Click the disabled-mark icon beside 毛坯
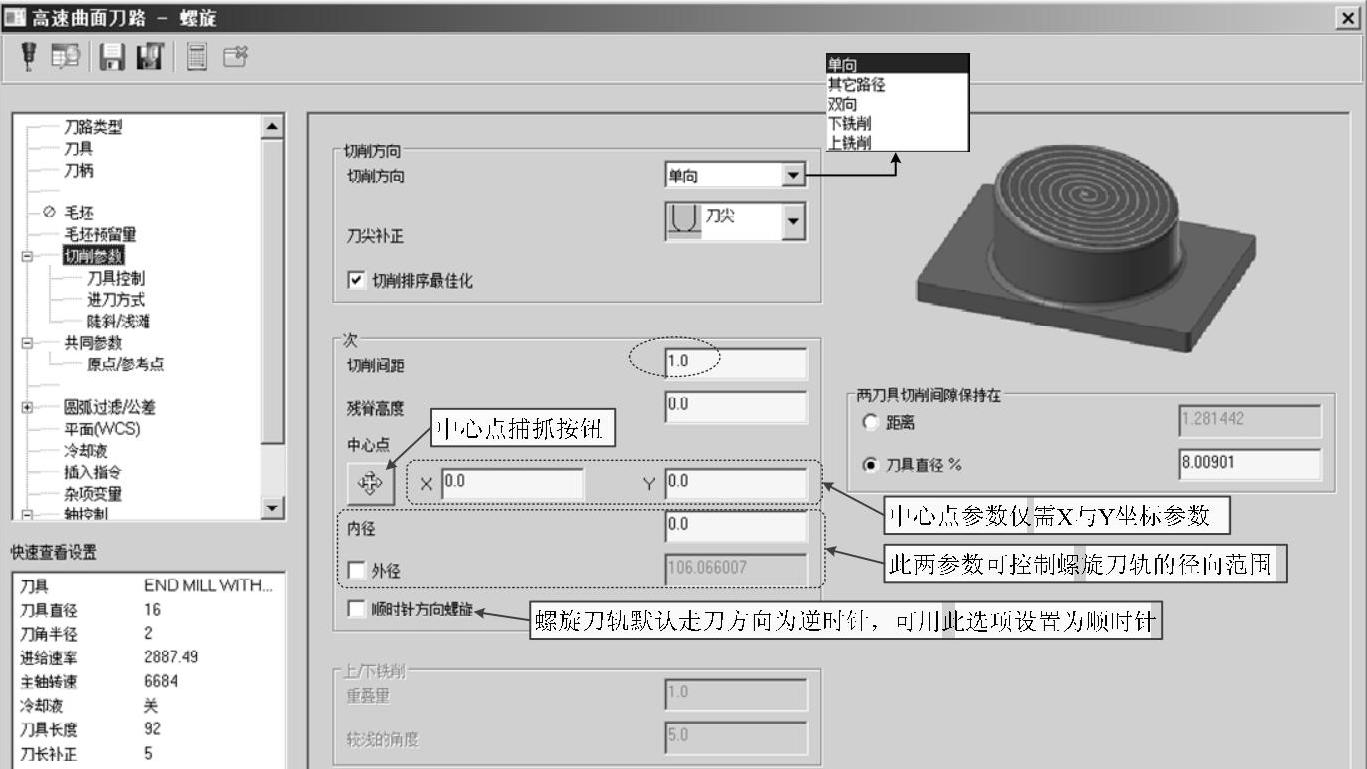 pyautogui.click(x=47, y=212)
